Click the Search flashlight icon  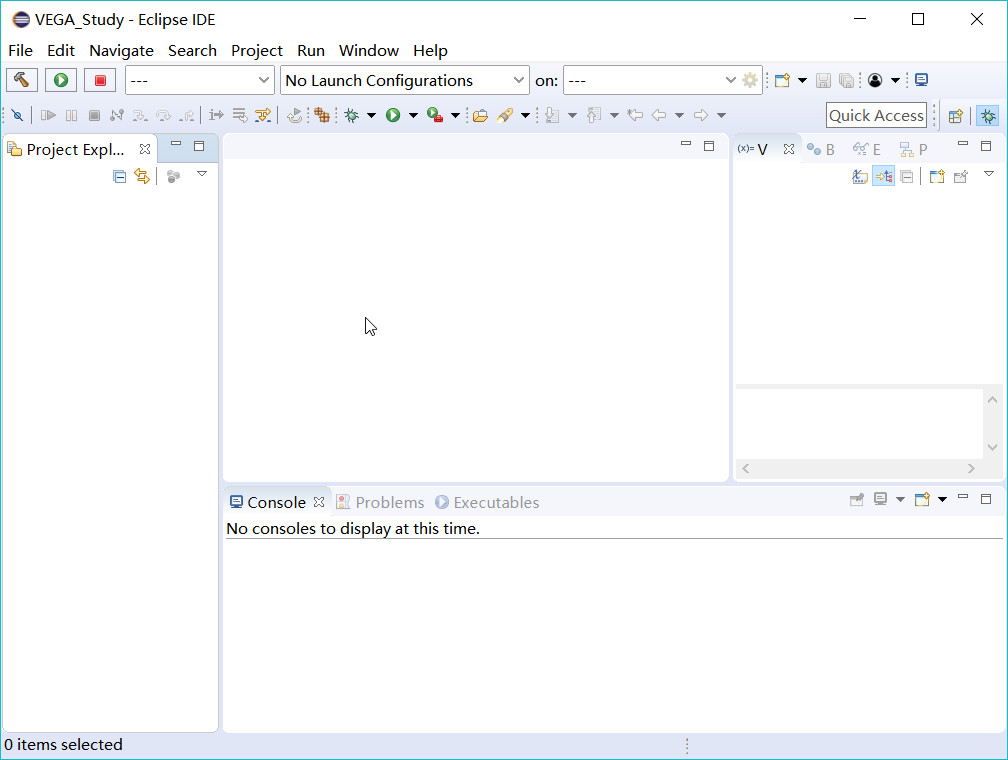(x=505, y=115)
